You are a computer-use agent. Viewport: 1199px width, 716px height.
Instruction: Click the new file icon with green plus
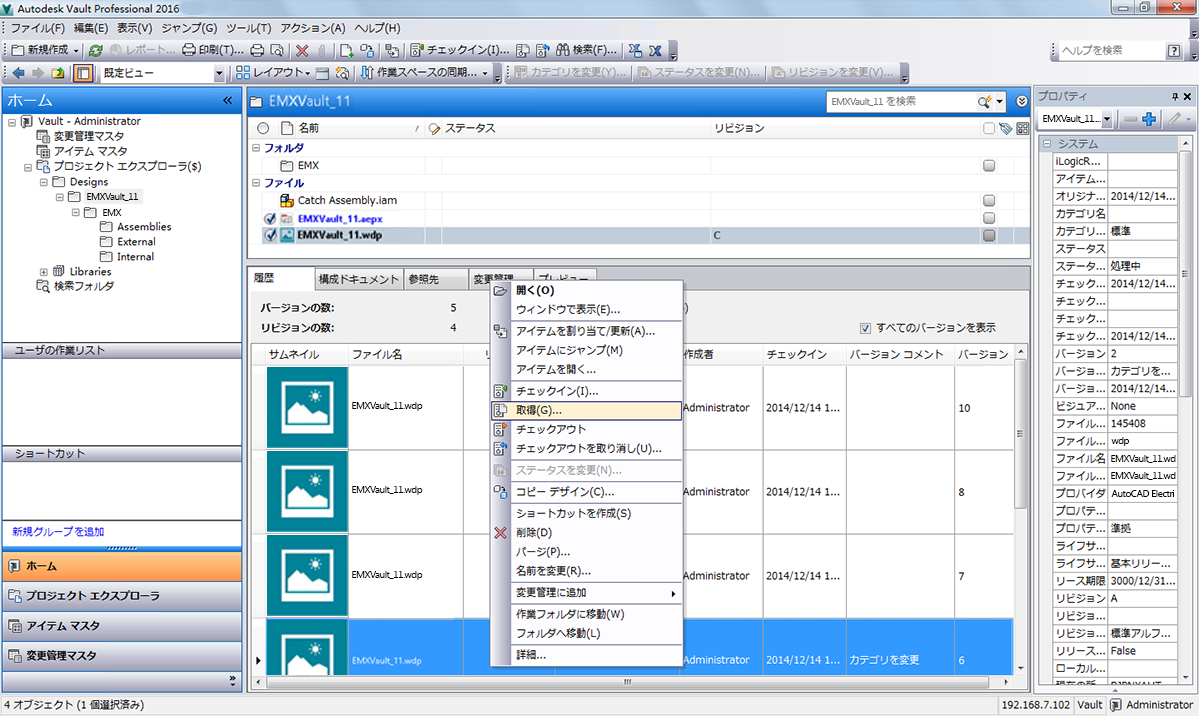click(x=346, y=50)
